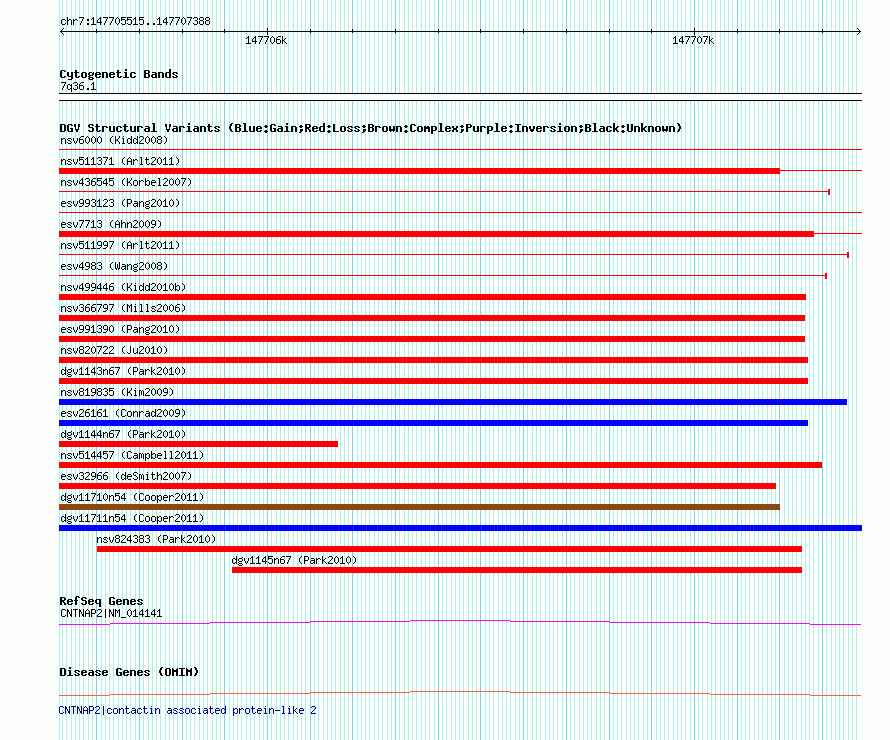Select the Cytogenetic Bands track title

pos(119,74)
